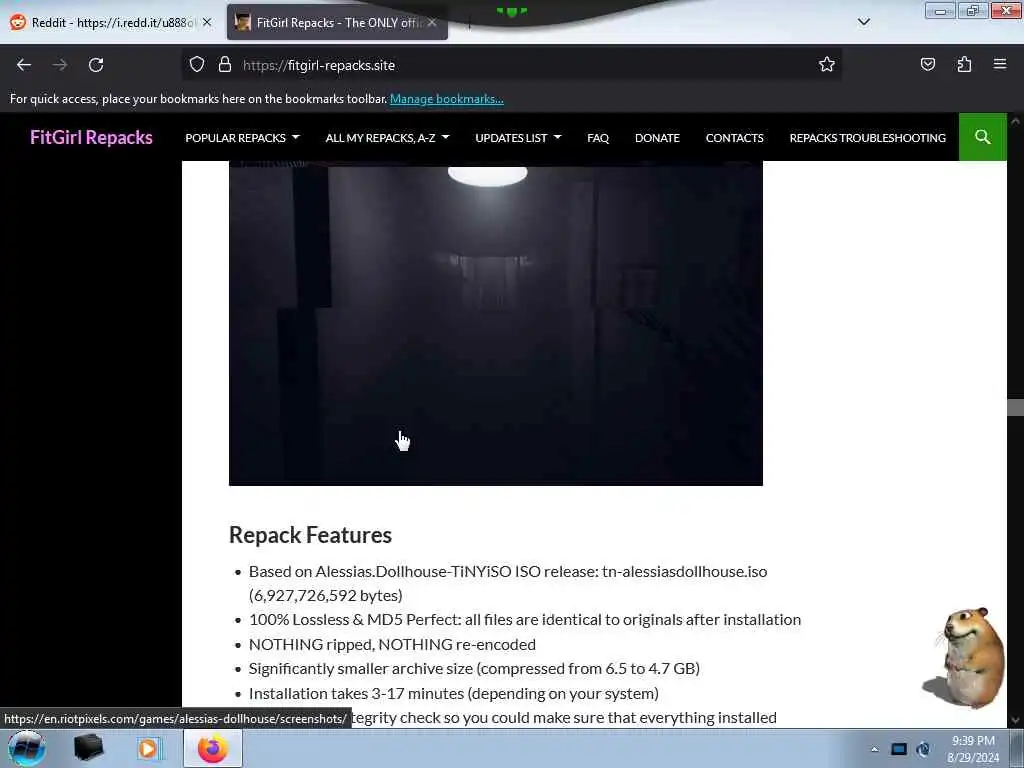1024x768 pixels.
Task: Open the tracking protection shield icon
Action: pos(197,65)
